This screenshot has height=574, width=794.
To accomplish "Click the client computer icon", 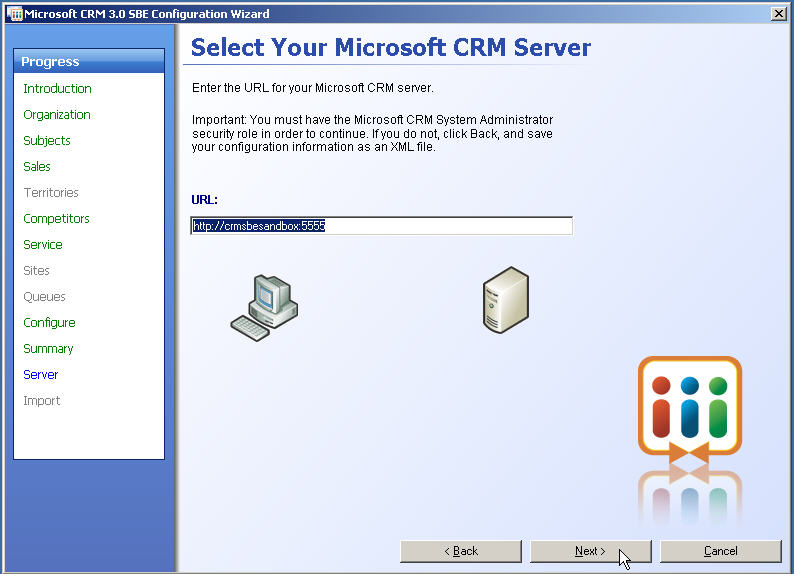I will (264, 308).
